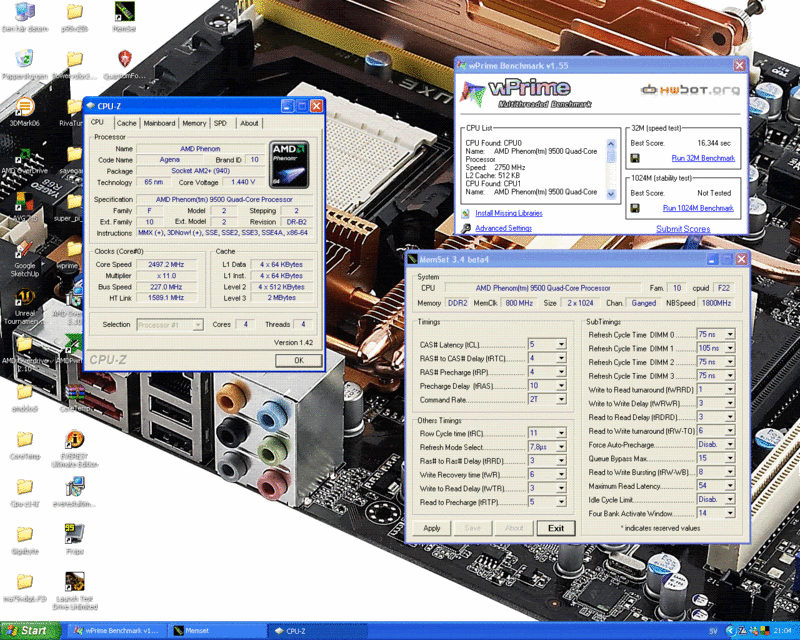Viewport: 800px width, 640px height.
Task: Launch Google SketchUp from the desktop
Action: (x=24, y=250)
